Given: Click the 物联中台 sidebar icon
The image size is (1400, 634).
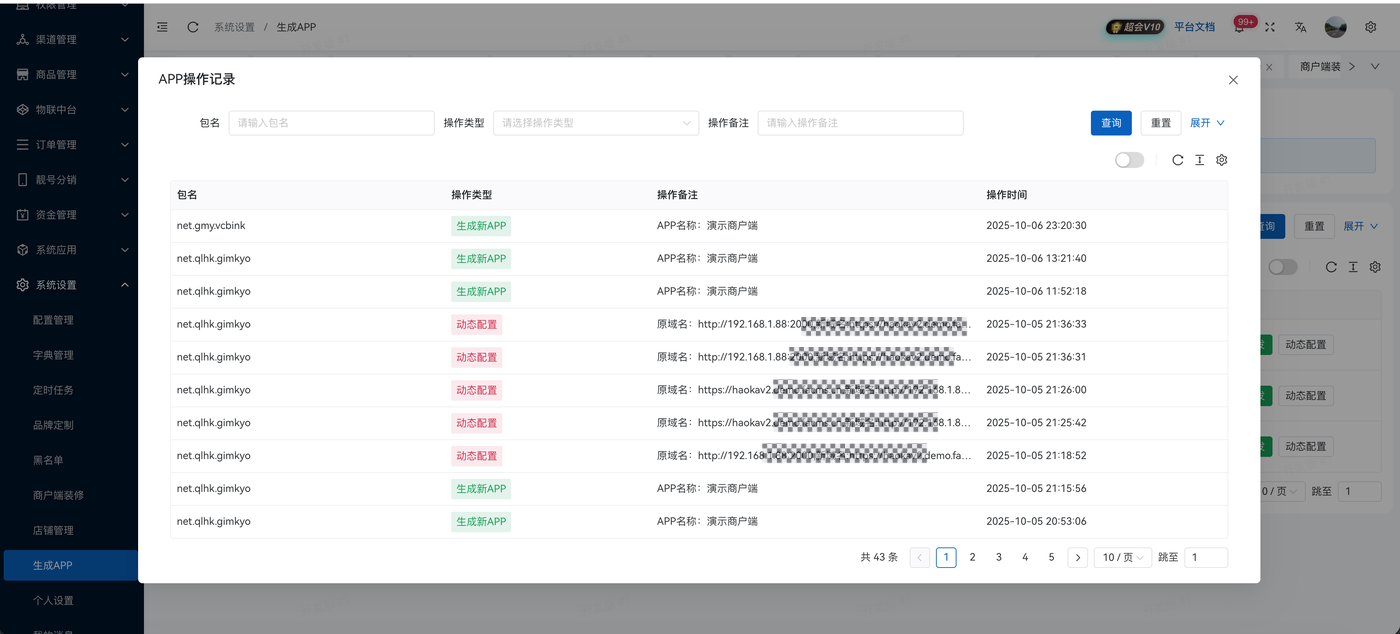Looking at the screenshot, I should tap(23, 110).
